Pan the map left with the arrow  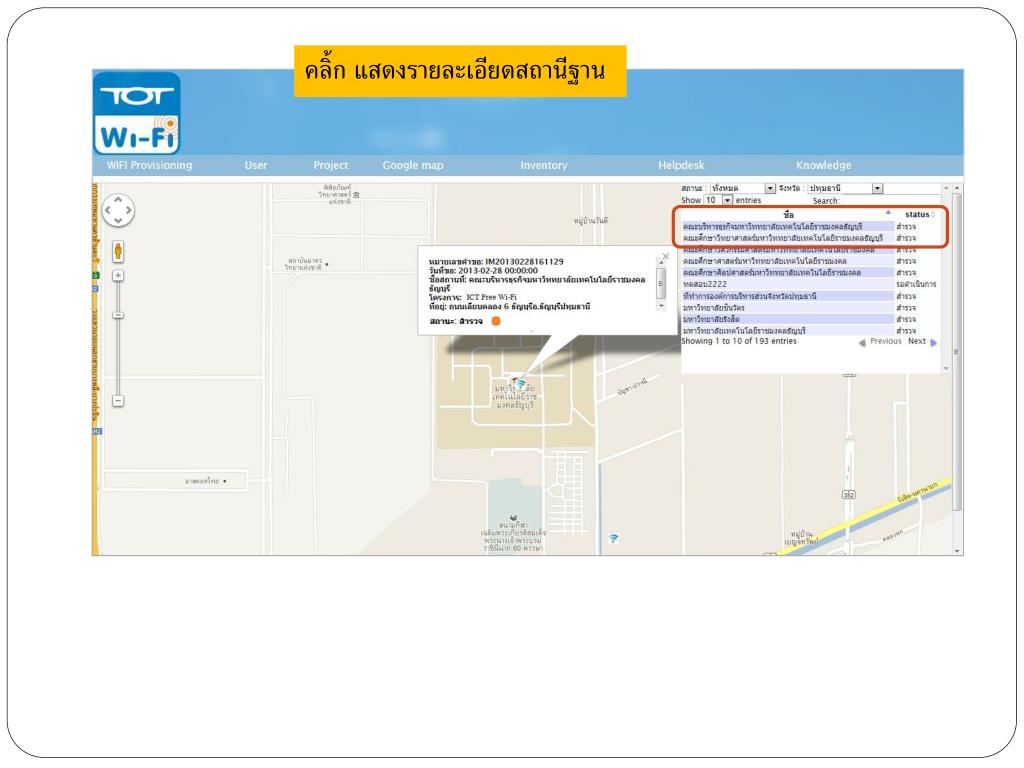pos(108,210)
